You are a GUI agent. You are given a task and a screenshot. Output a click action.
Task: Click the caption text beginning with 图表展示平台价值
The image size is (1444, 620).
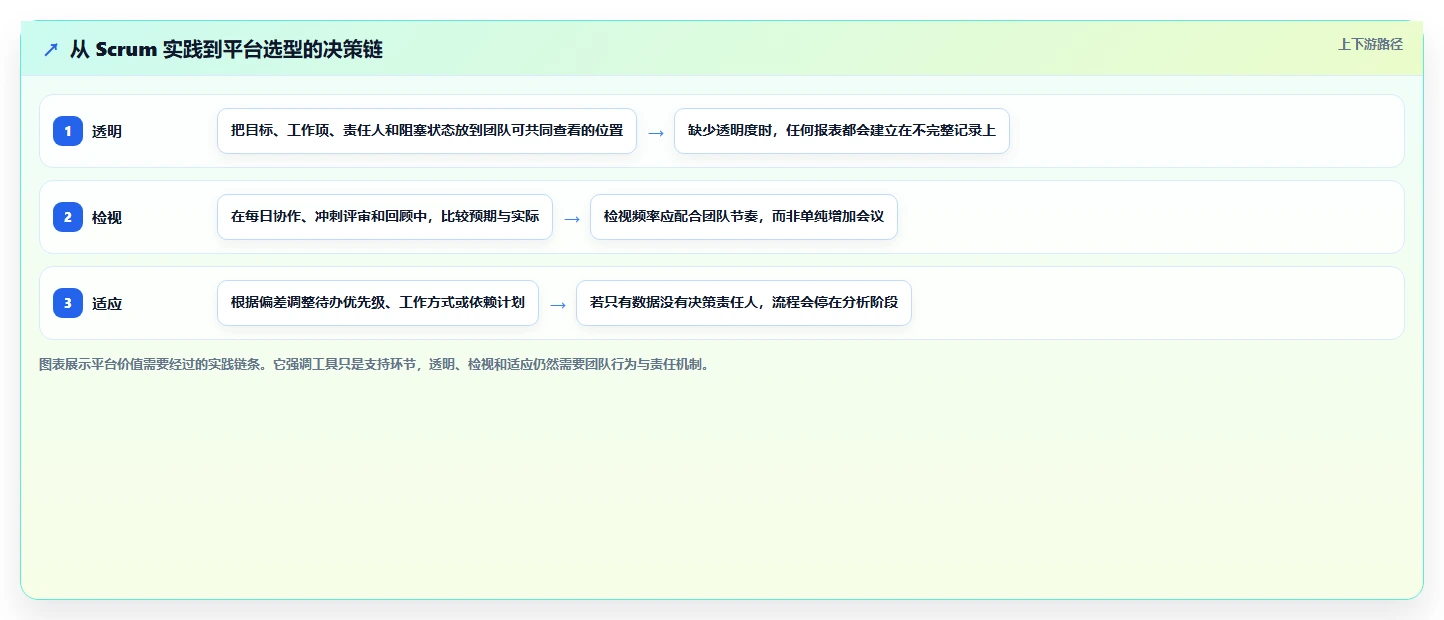[374, 365]
